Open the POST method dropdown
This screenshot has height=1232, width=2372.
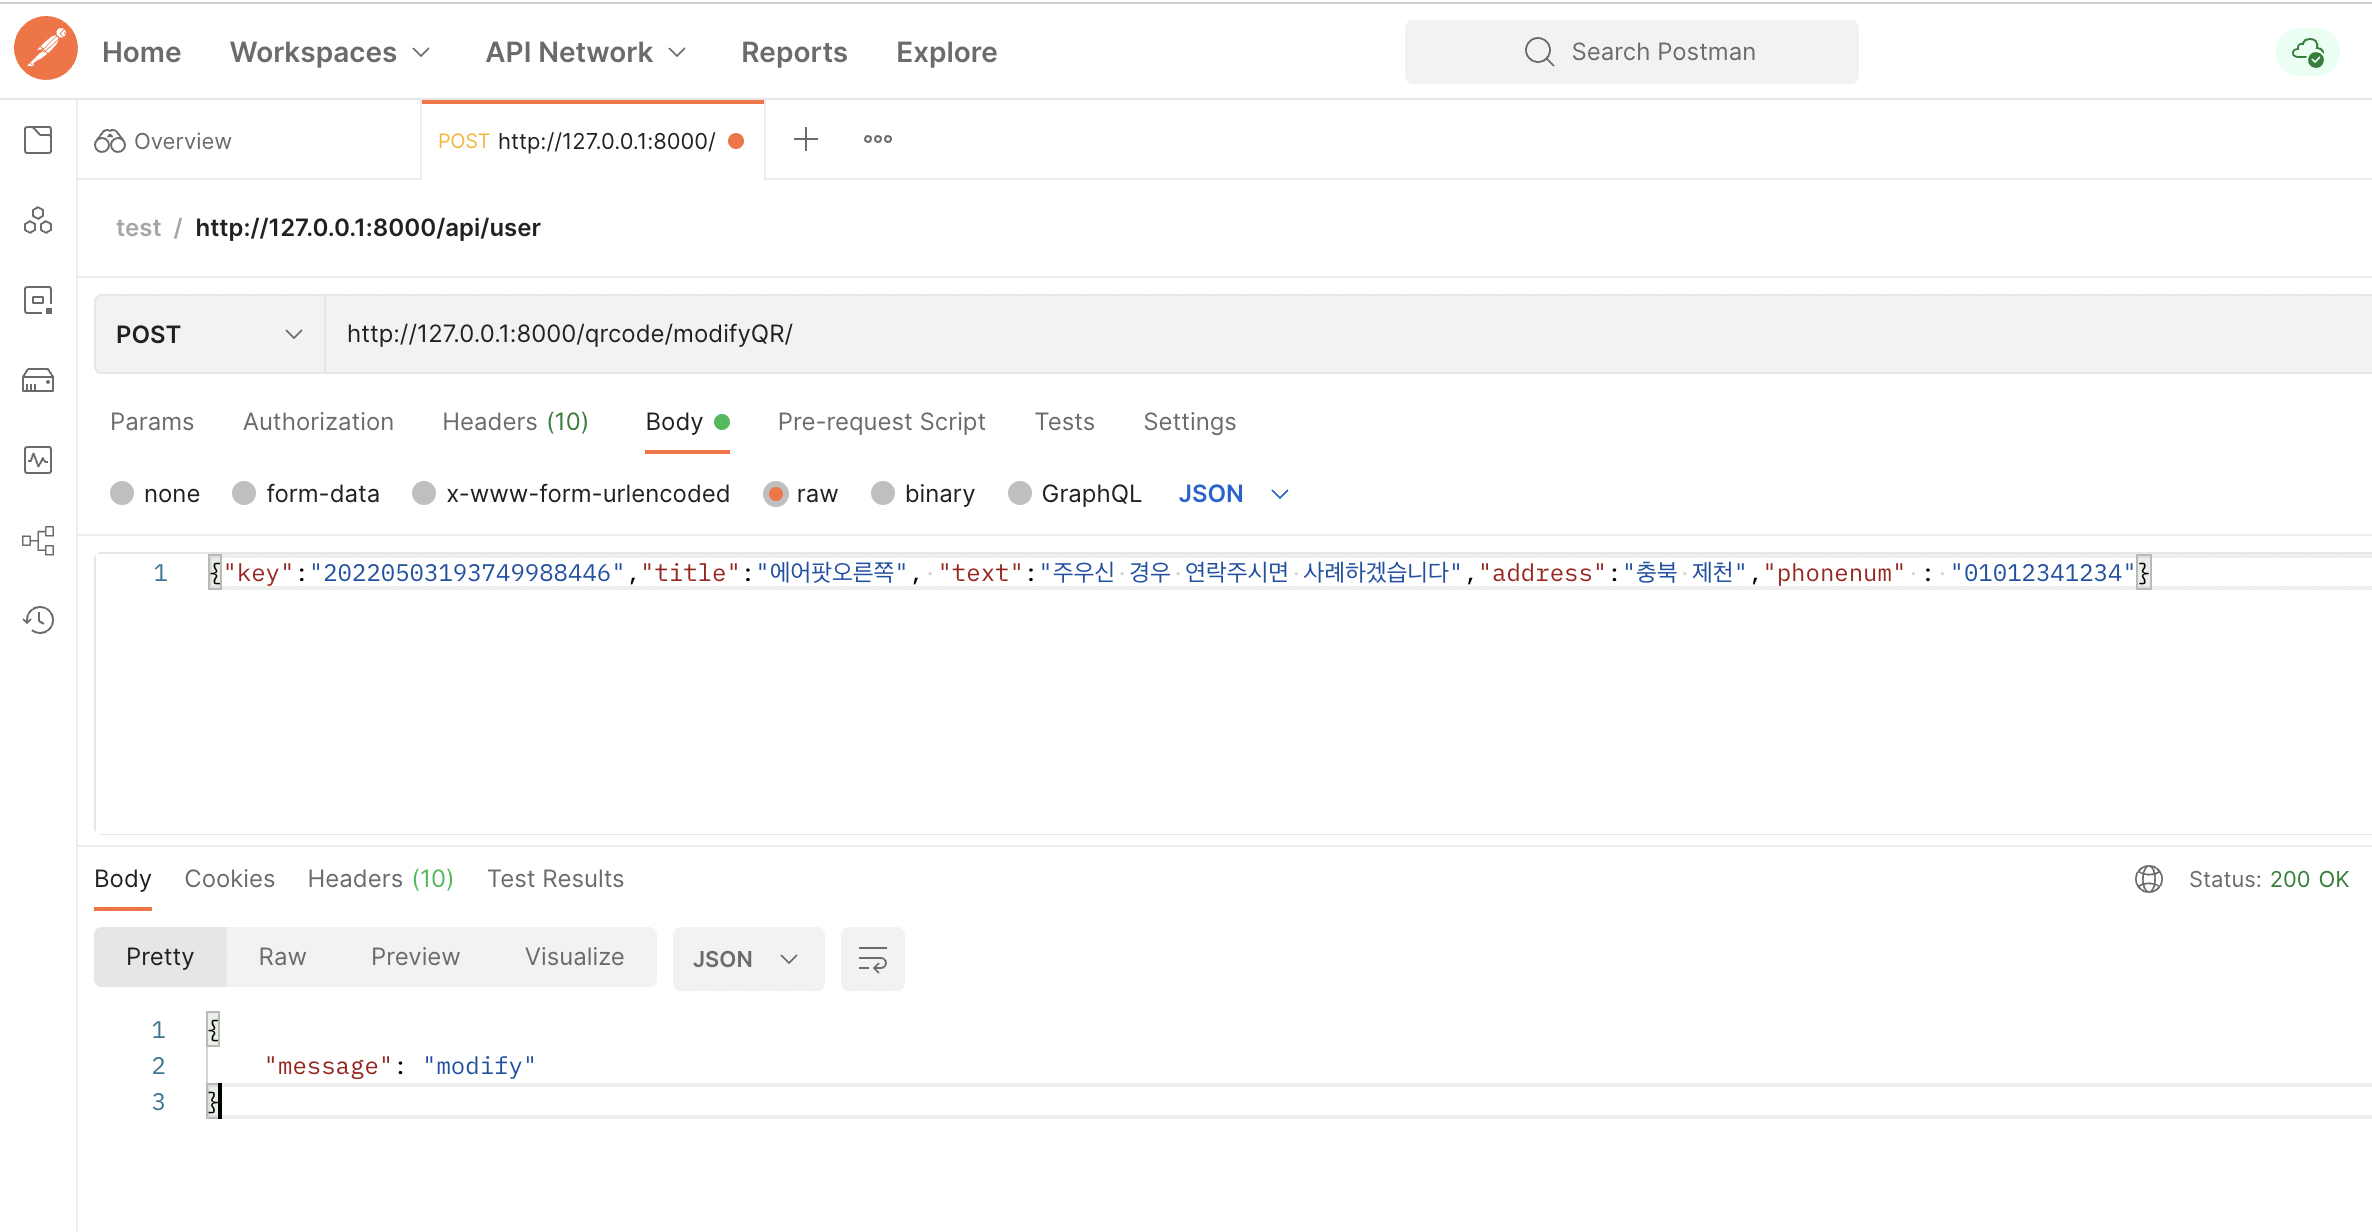[x=209, y=334]
